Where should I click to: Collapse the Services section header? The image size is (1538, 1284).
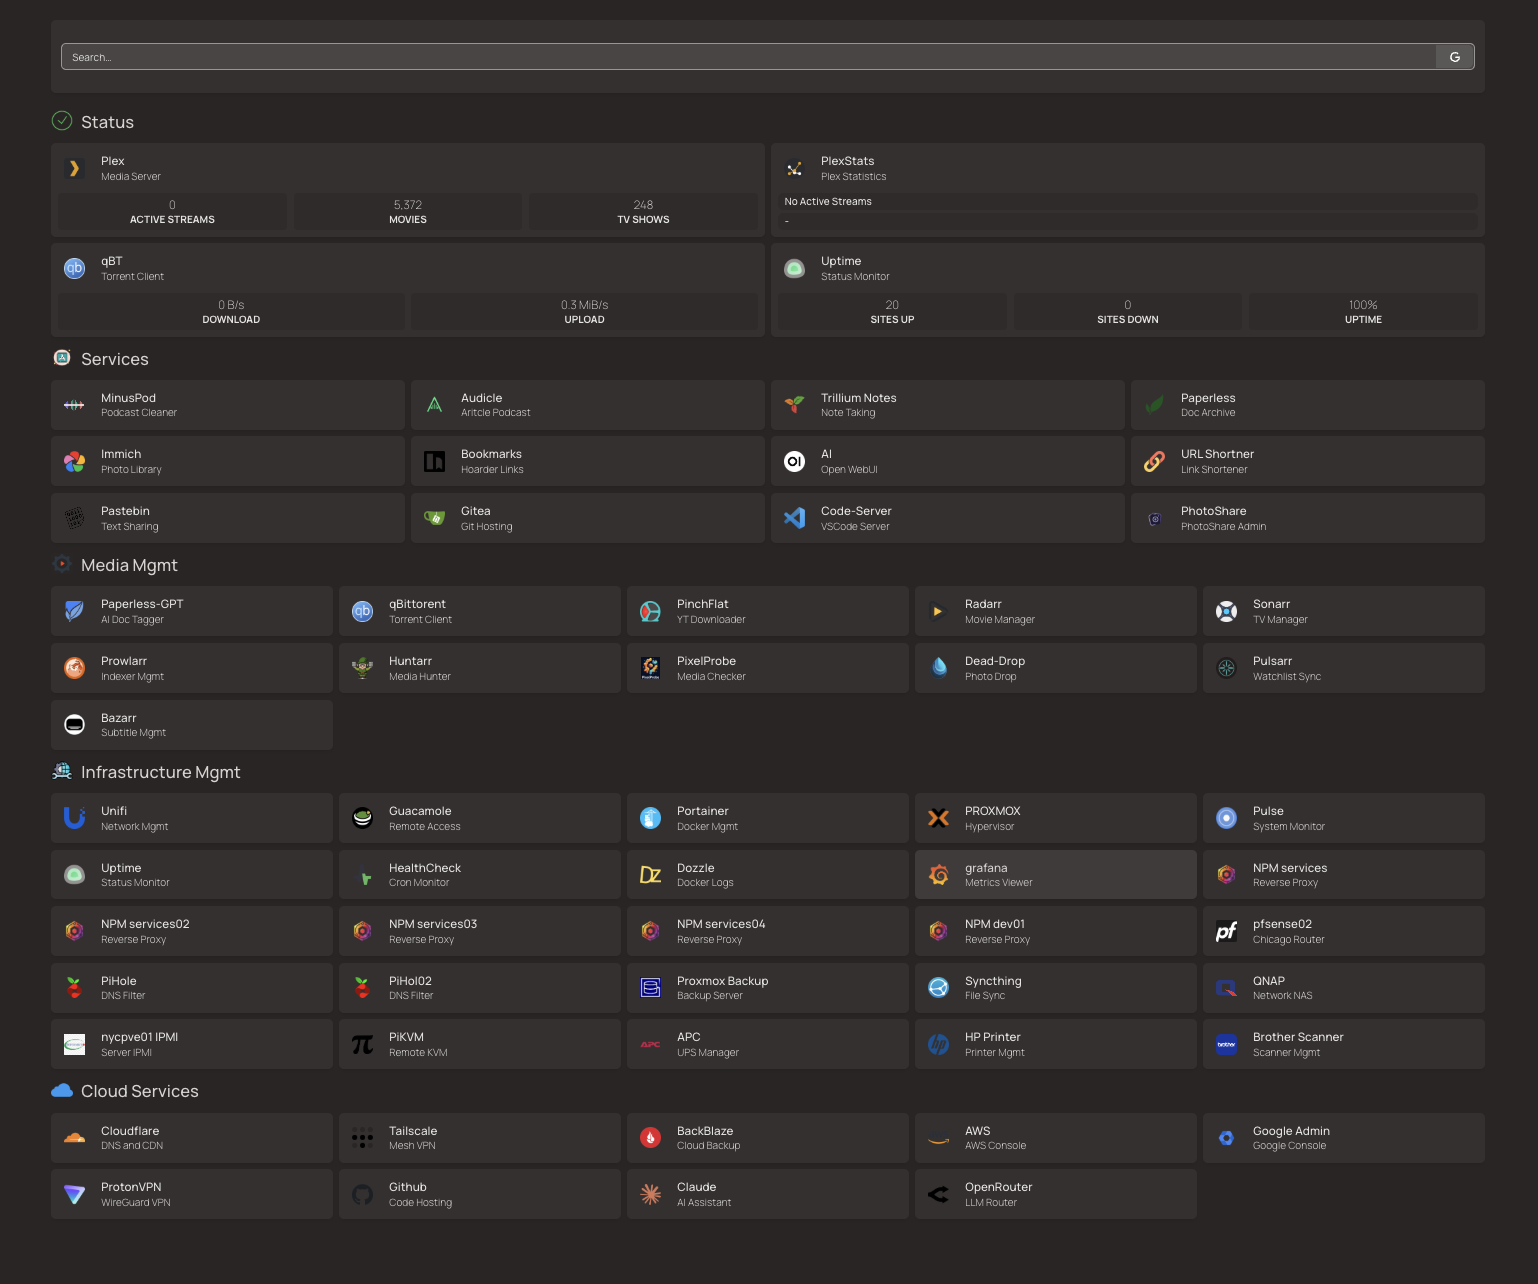coord(114,359)
